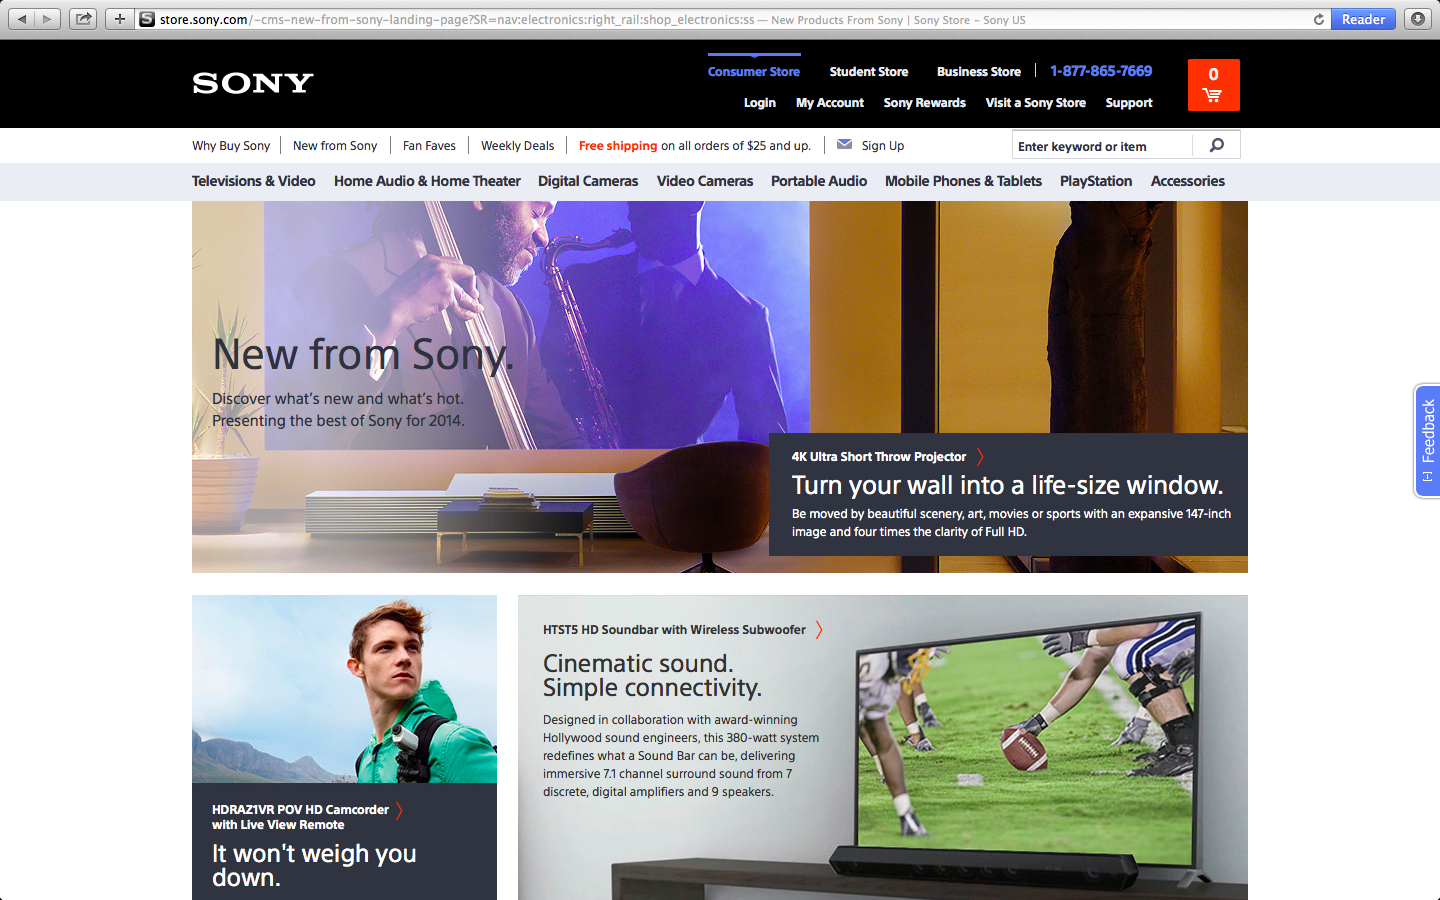Click arrow next to HTST5 HD Soundbar
Screen dimensions: 1440x900
[819, 630]
